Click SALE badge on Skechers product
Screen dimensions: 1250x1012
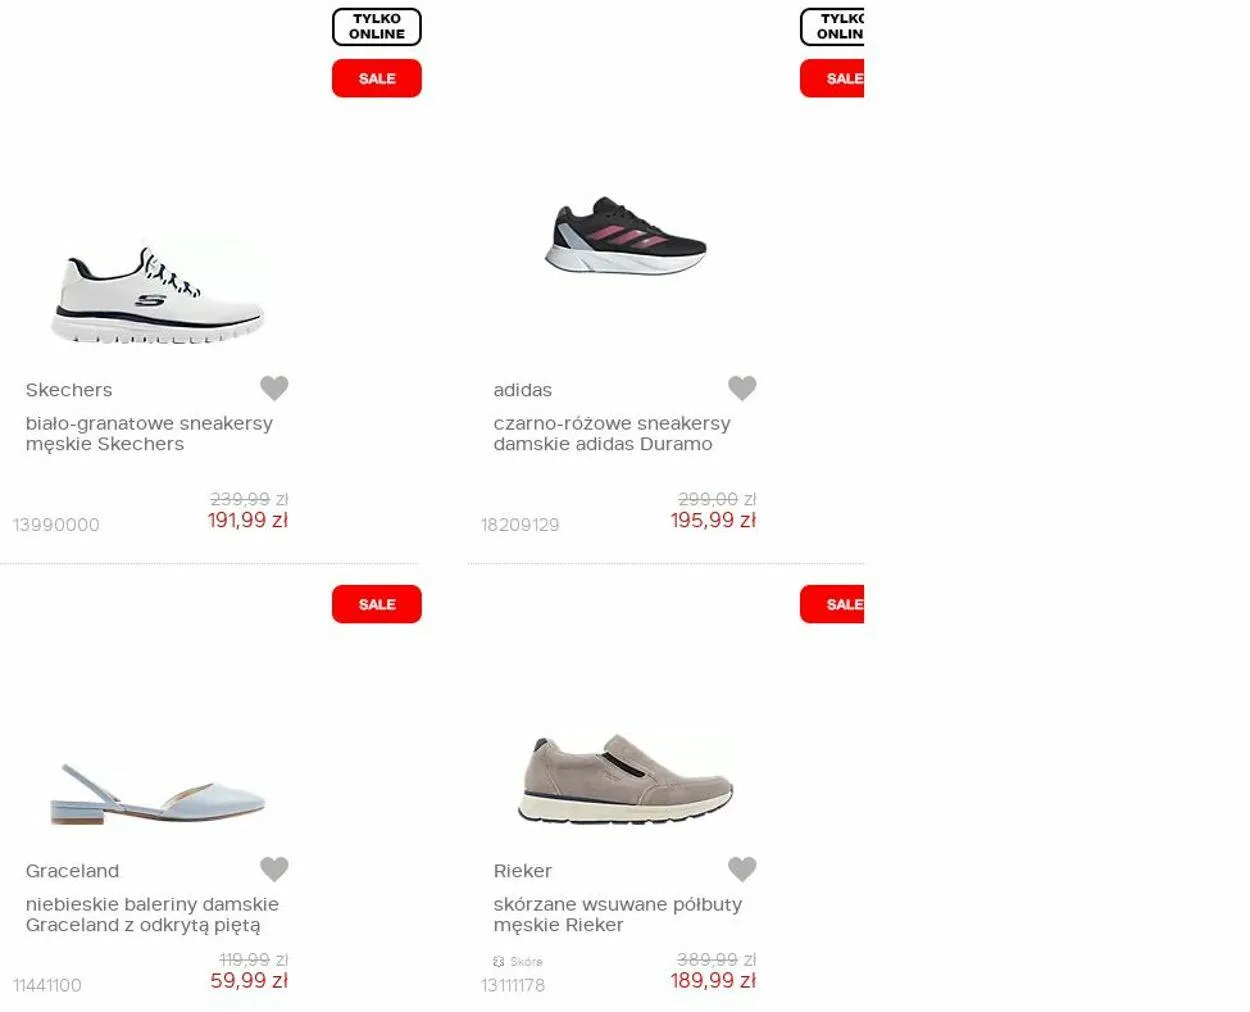377,78
